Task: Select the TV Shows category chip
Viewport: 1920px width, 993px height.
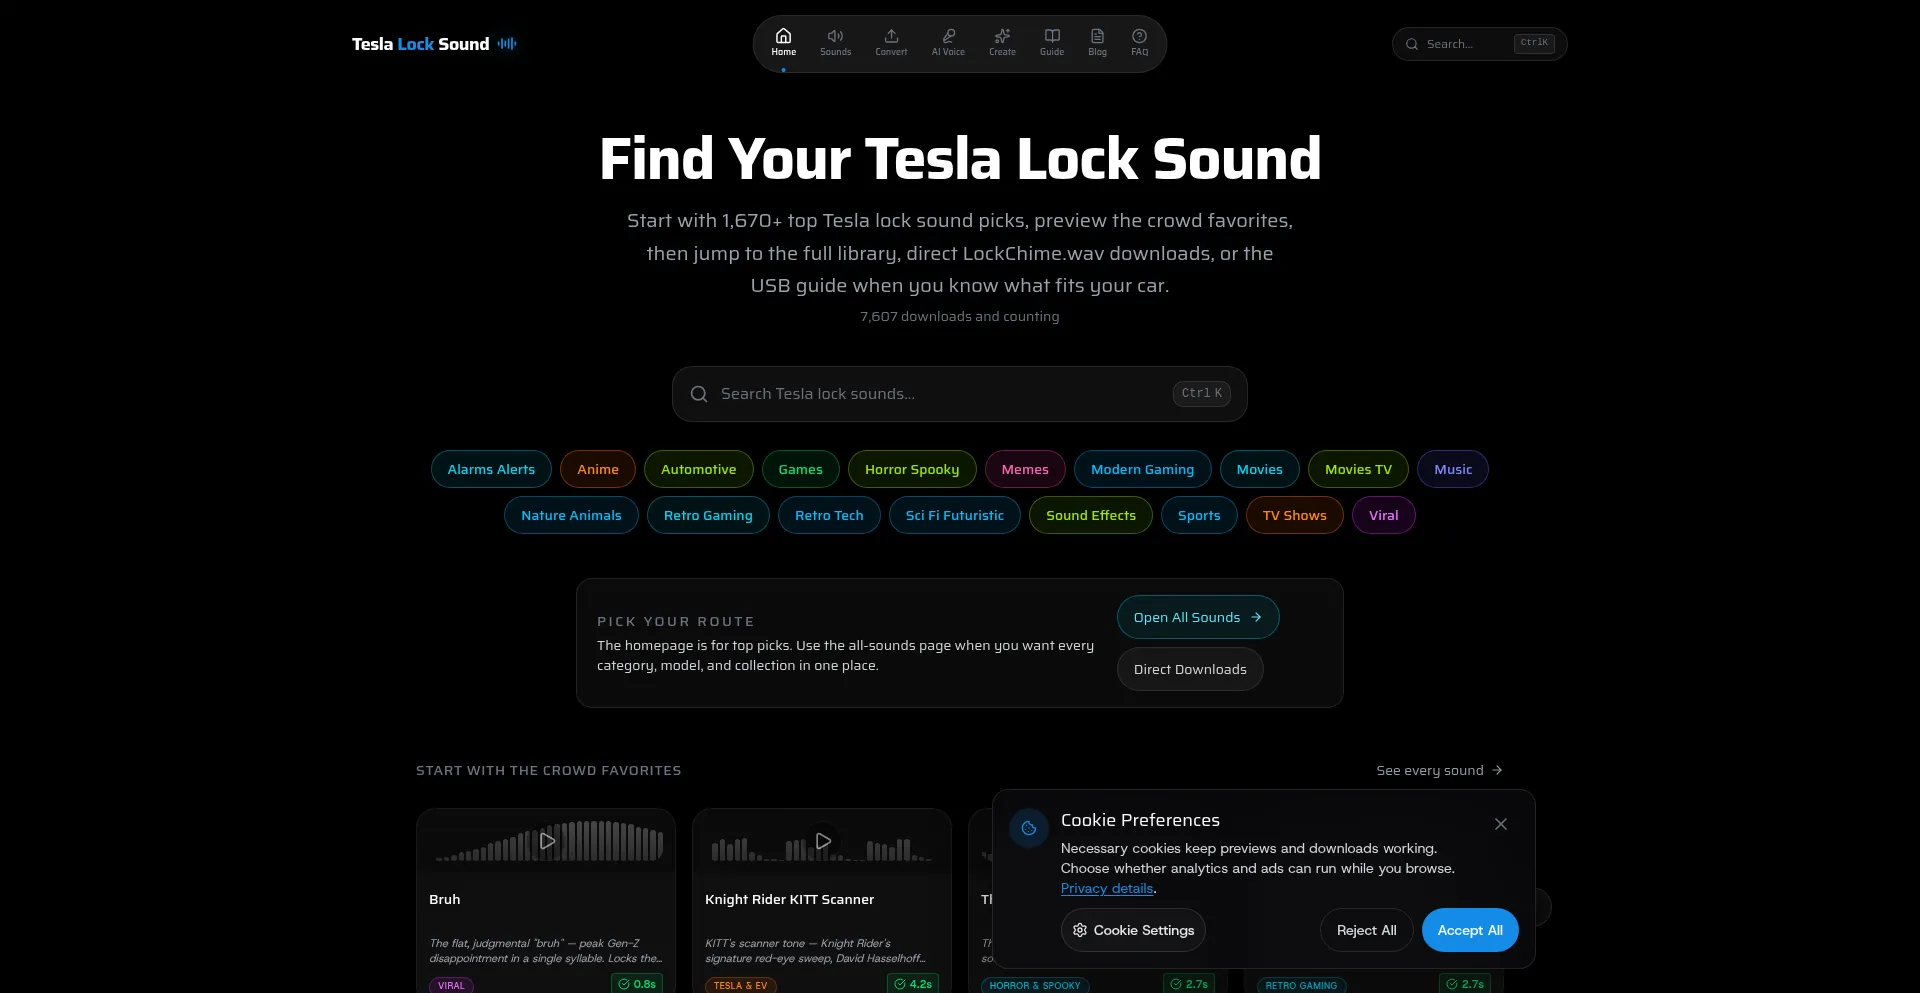Action: pyautogui.click(x=1294, y=515)
